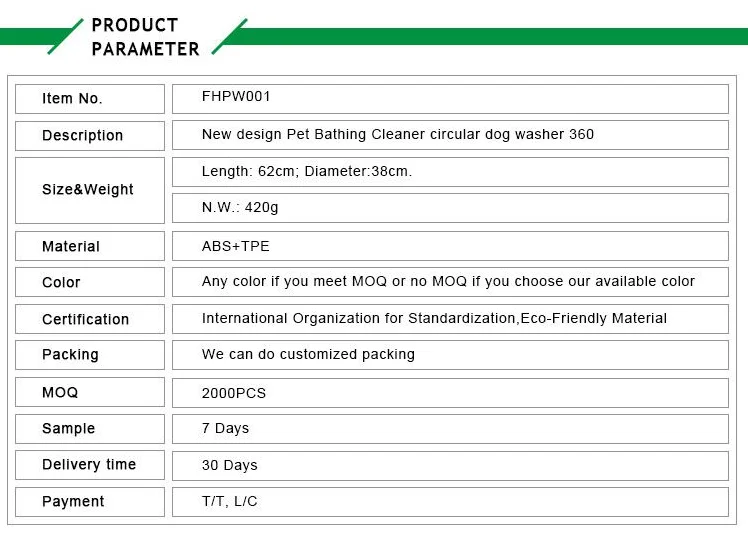Click the Pet Bathing Cleaner description text
The height and width of the screenshot is (547, 748).
[x=397, y=135]
